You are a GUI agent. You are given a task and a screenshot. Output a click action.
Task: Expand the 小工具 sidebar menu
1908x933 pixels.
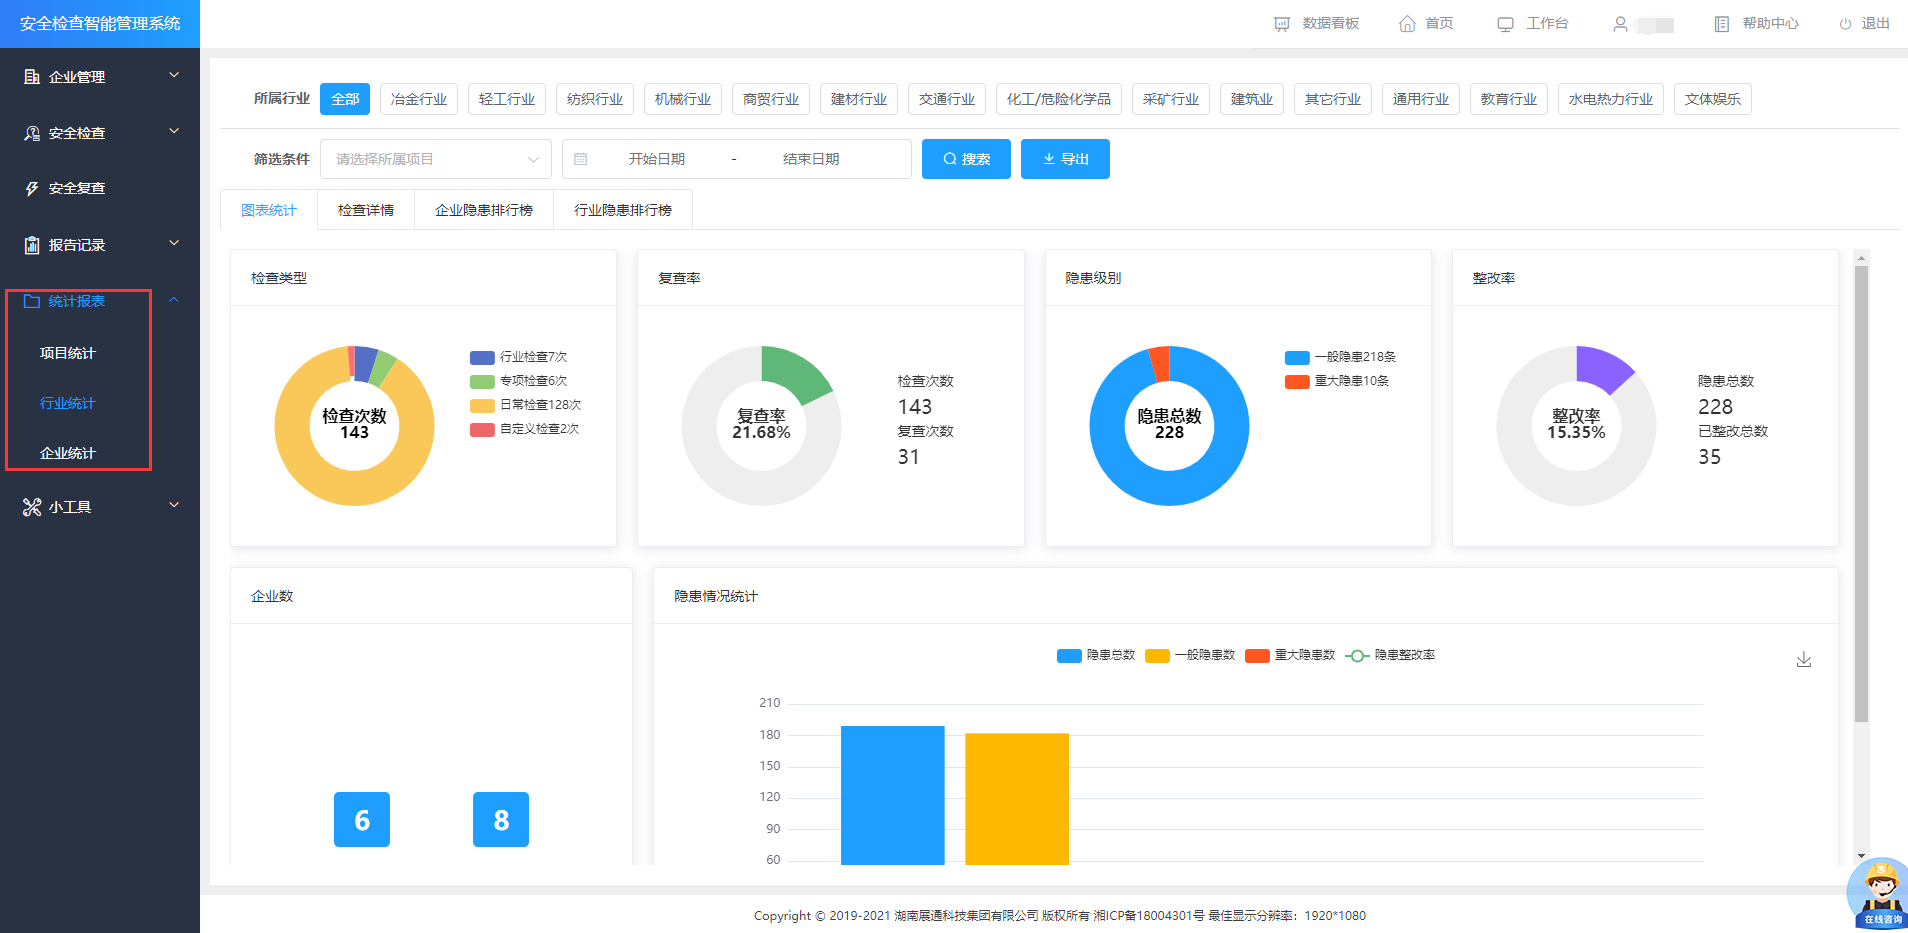point(100,507)
